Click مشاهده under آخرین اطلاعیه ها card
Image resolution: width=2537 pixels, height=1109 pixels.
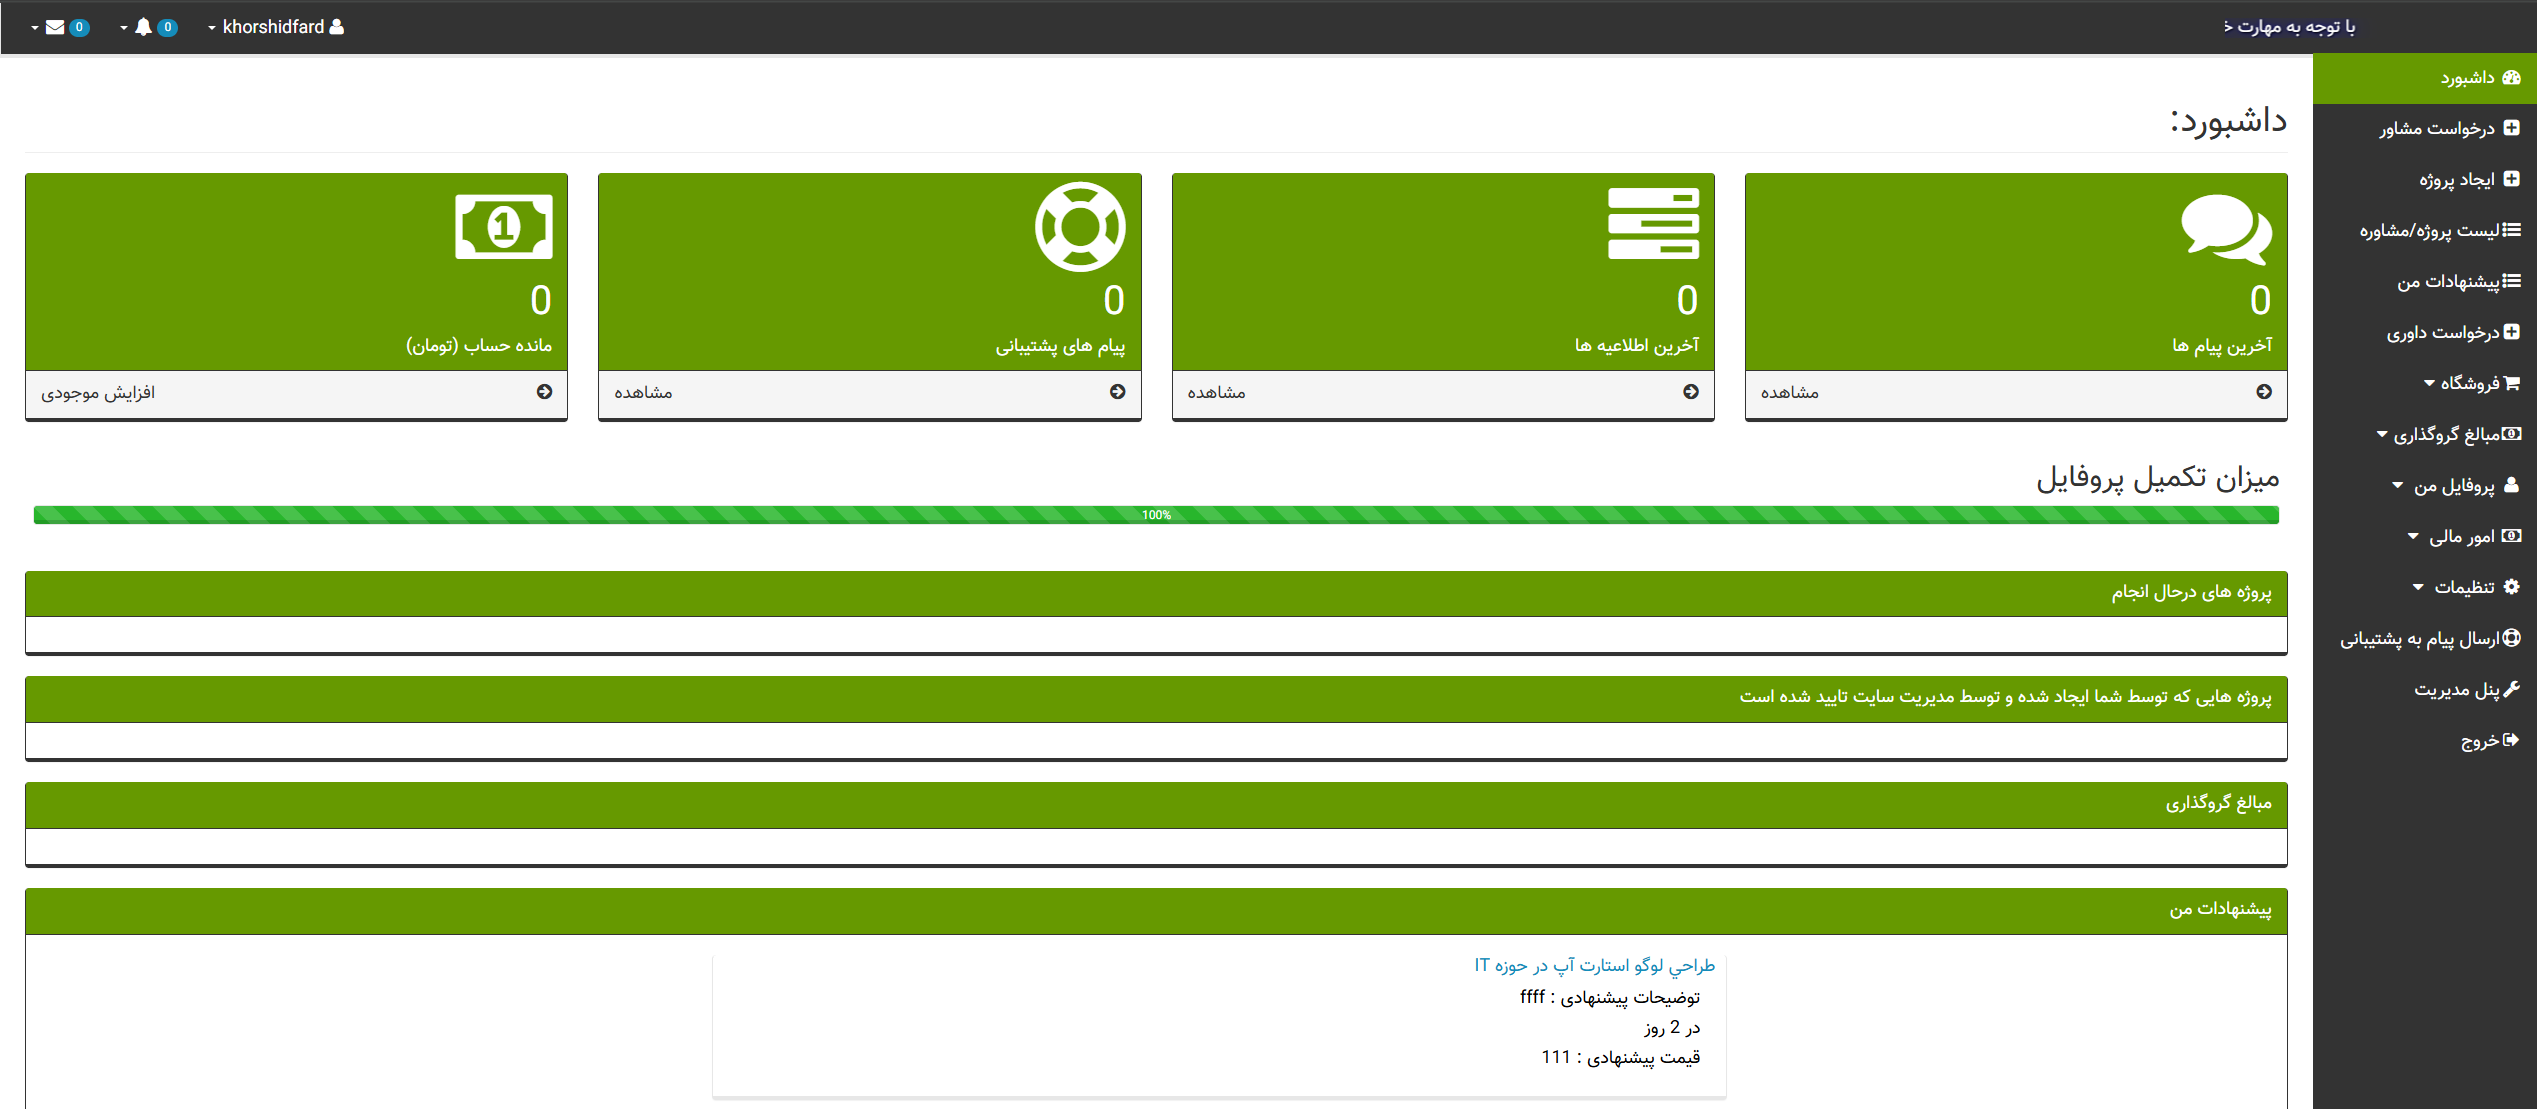[1216, 393]
